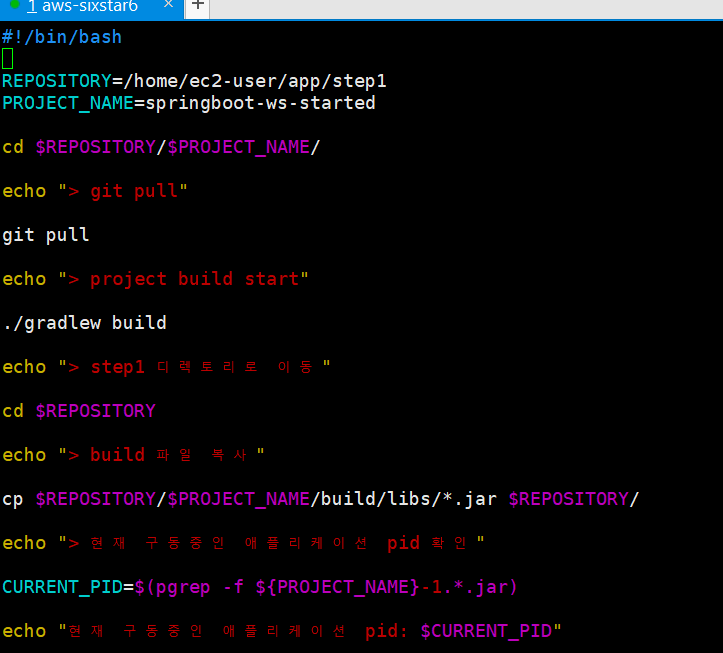723x653 pixels.
Task: Click the new tab plus button
Action: pos(198,6)
